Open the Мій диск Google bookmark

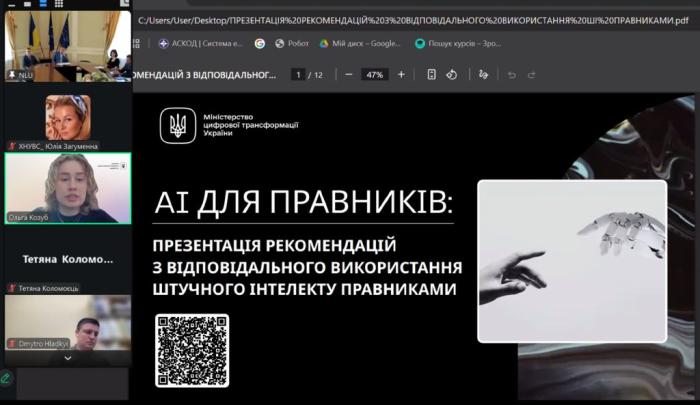[x=360, y=44]
